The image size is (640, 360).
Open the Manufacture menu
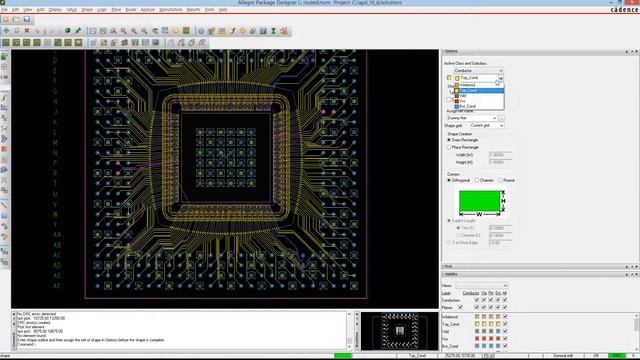[171, 9]
